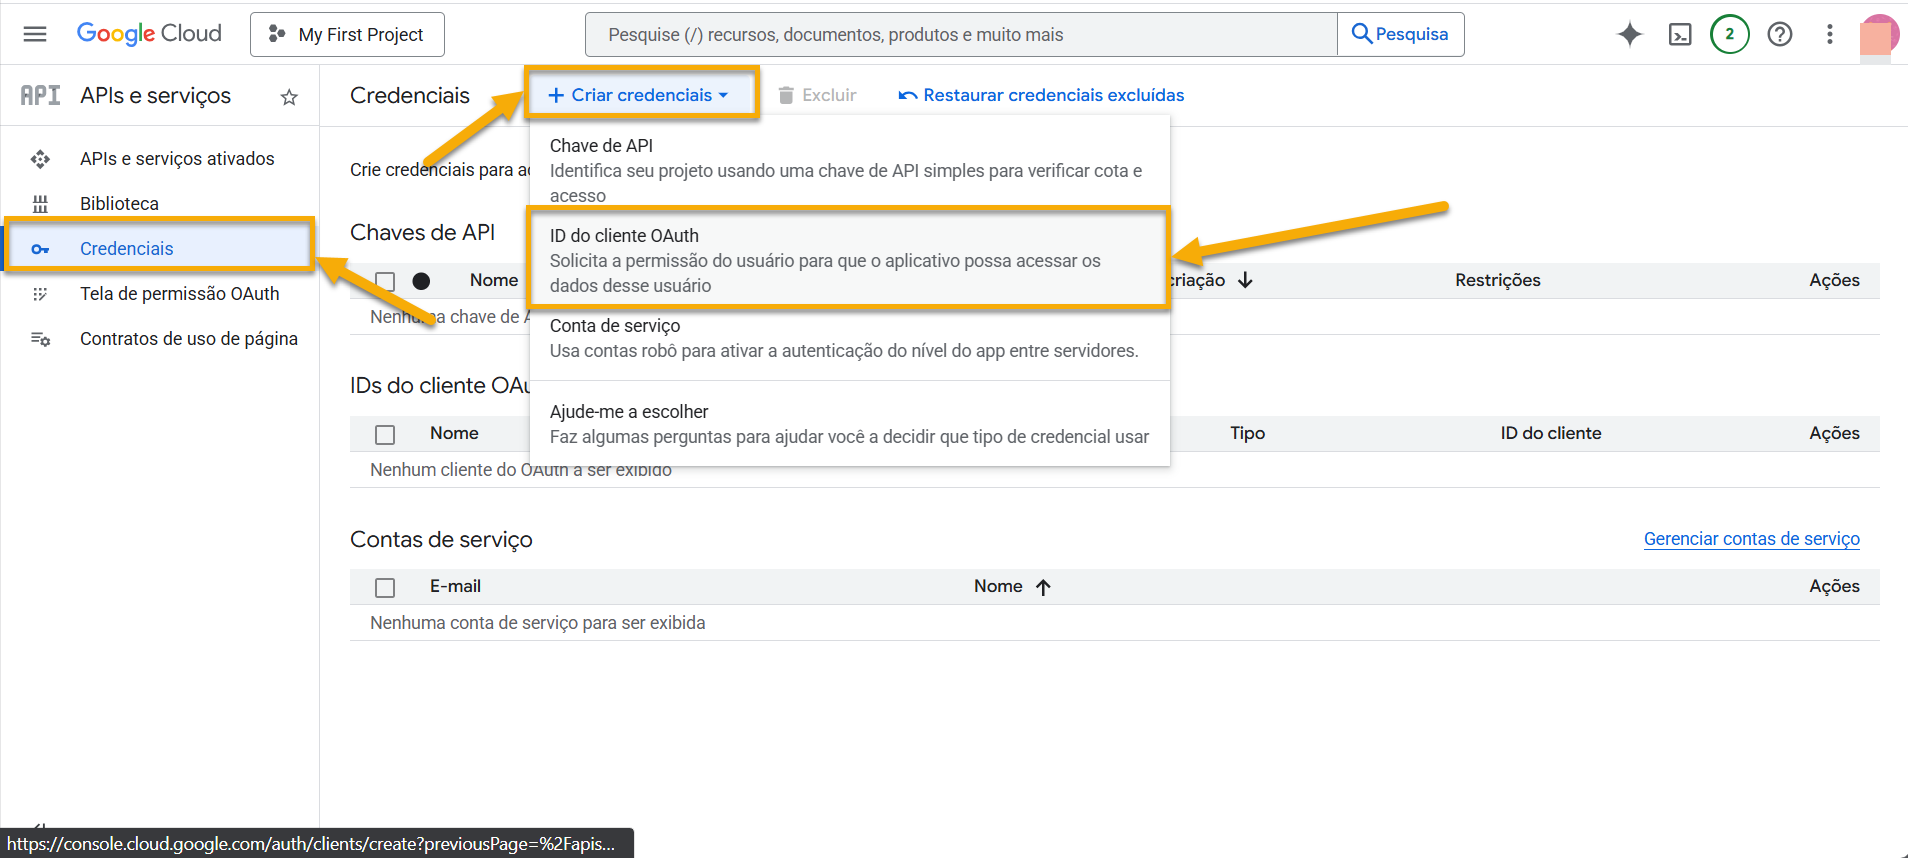Open Gerenciar contas de serviço link

coord(1752,539)
